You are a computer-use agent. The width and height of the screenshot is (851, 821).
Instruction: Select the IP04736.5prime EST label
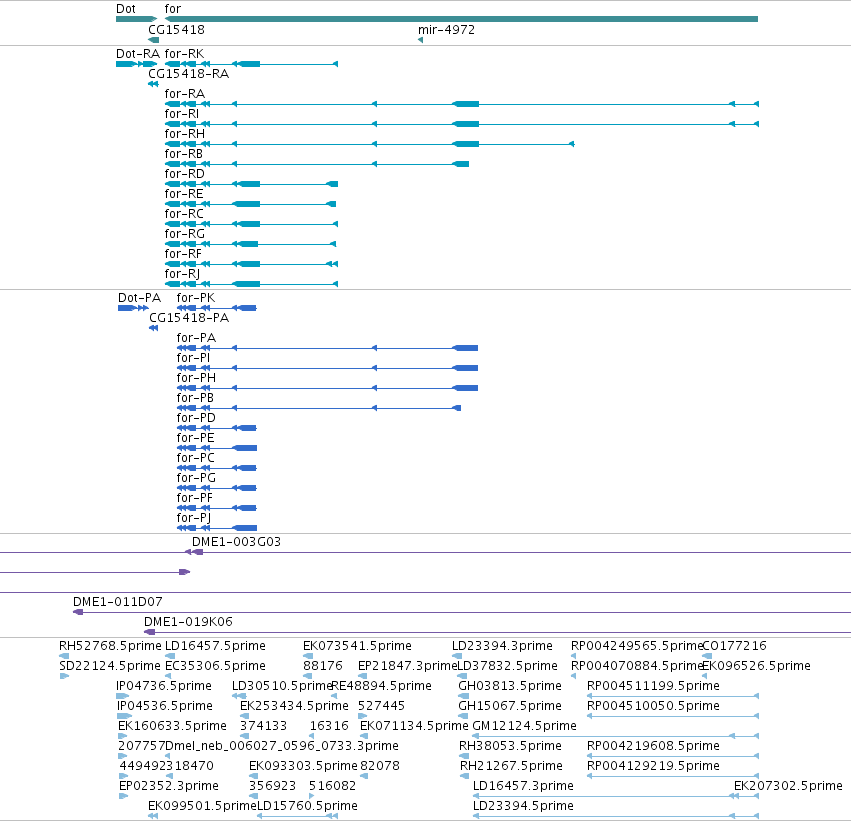pyautogui.click(x=164, y=686)
